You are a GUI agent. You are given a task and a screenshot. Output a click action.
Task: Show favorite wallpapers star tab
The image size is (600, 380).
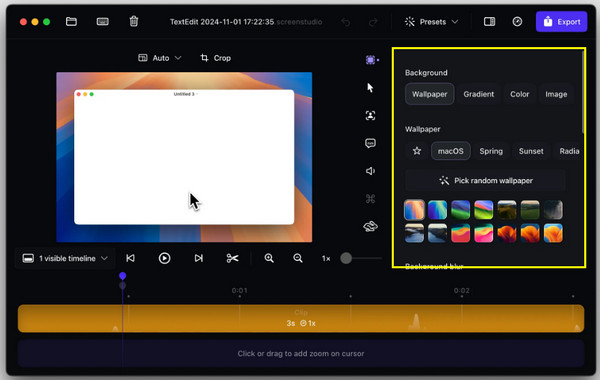[417, 151]
